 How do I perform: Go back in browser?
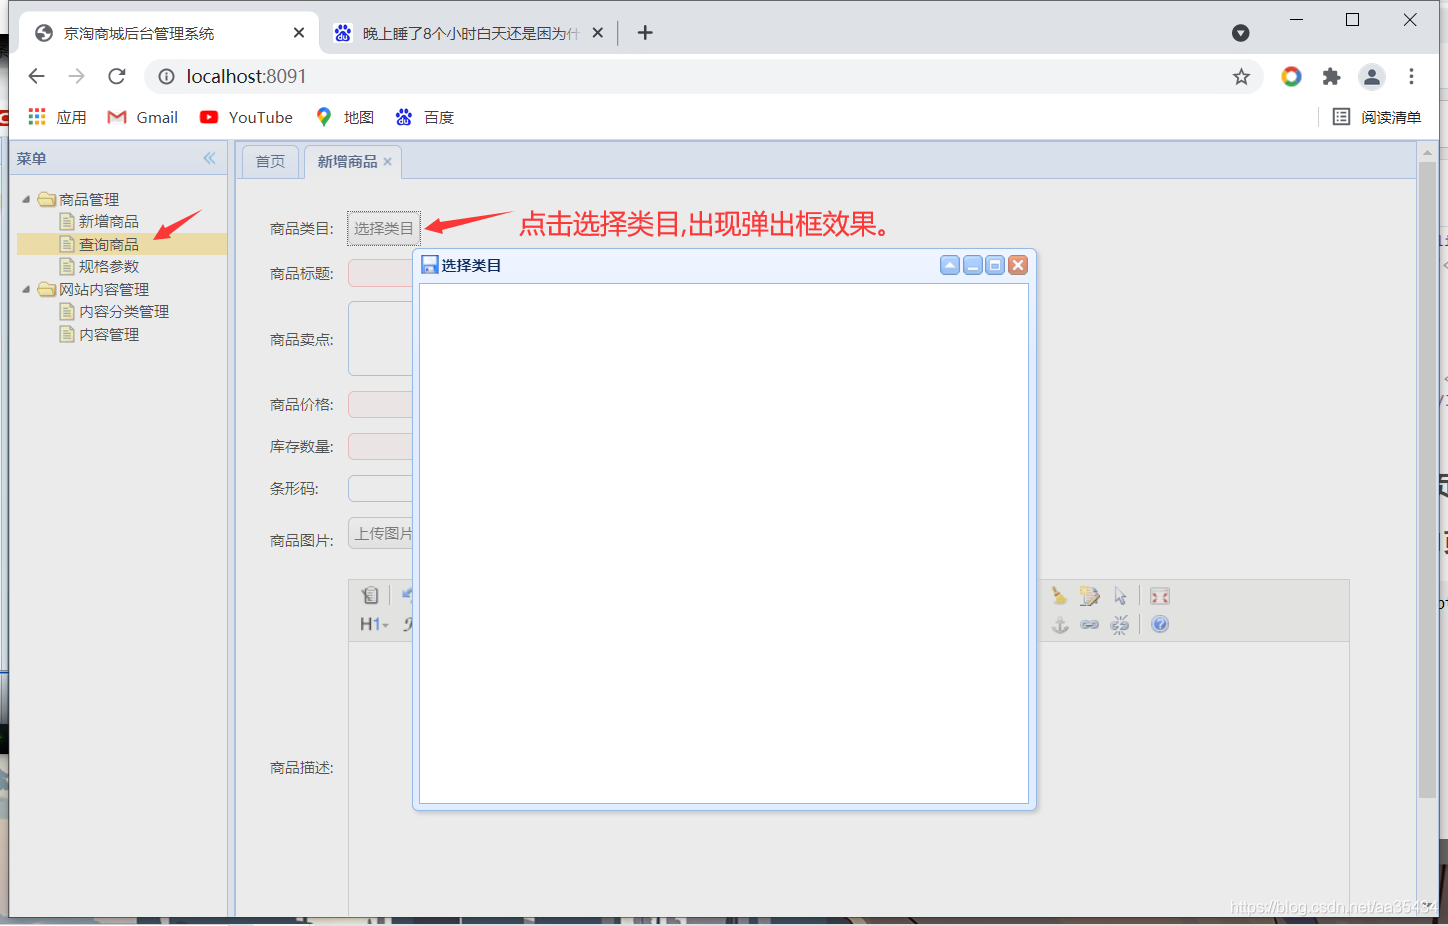click(x=37, y=76)
